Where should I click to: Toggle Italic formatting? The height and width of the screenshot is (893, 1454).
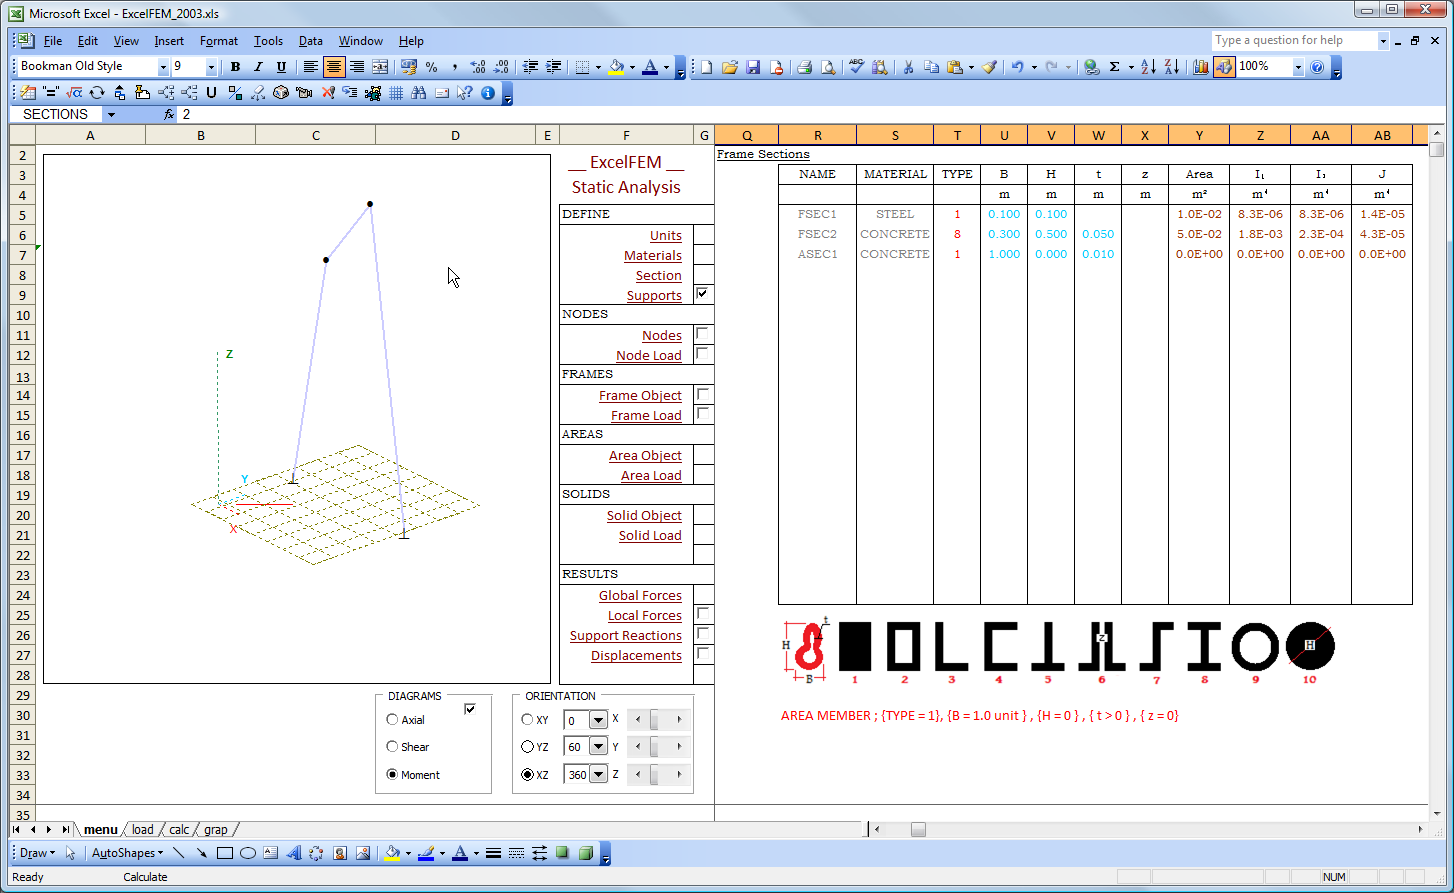pos(258,67)
